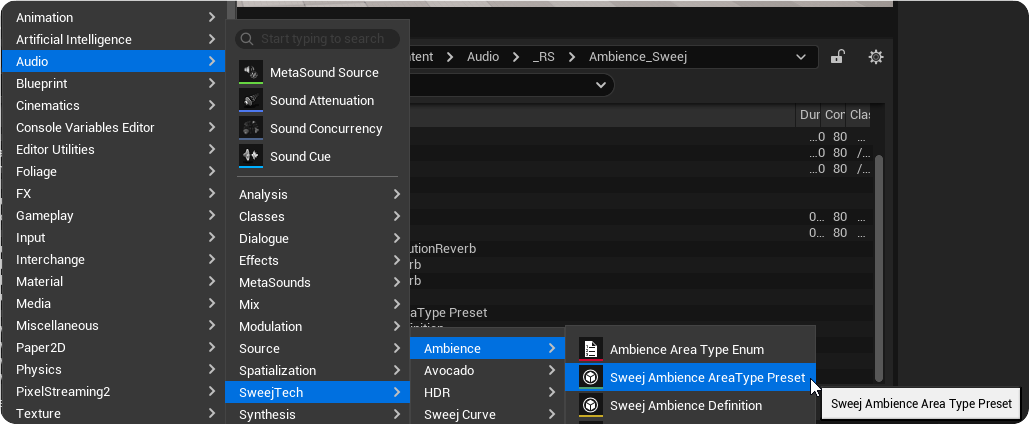Open content browser settings gear
This screenshot has width=1029, height=424.
[x=875, y=57]
